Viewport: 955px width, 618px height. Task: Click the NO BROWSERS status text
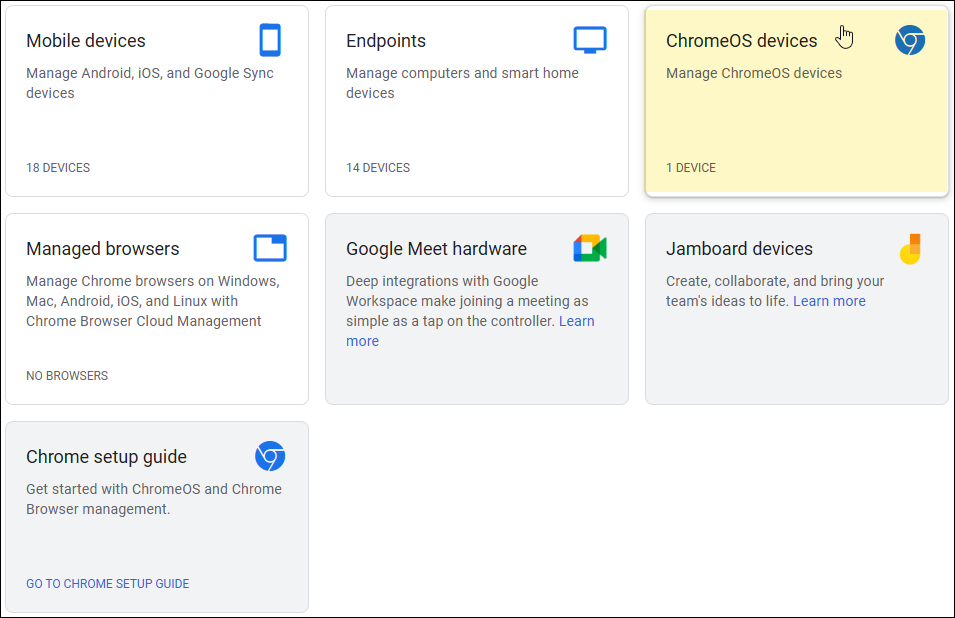(x=67, y=376)
